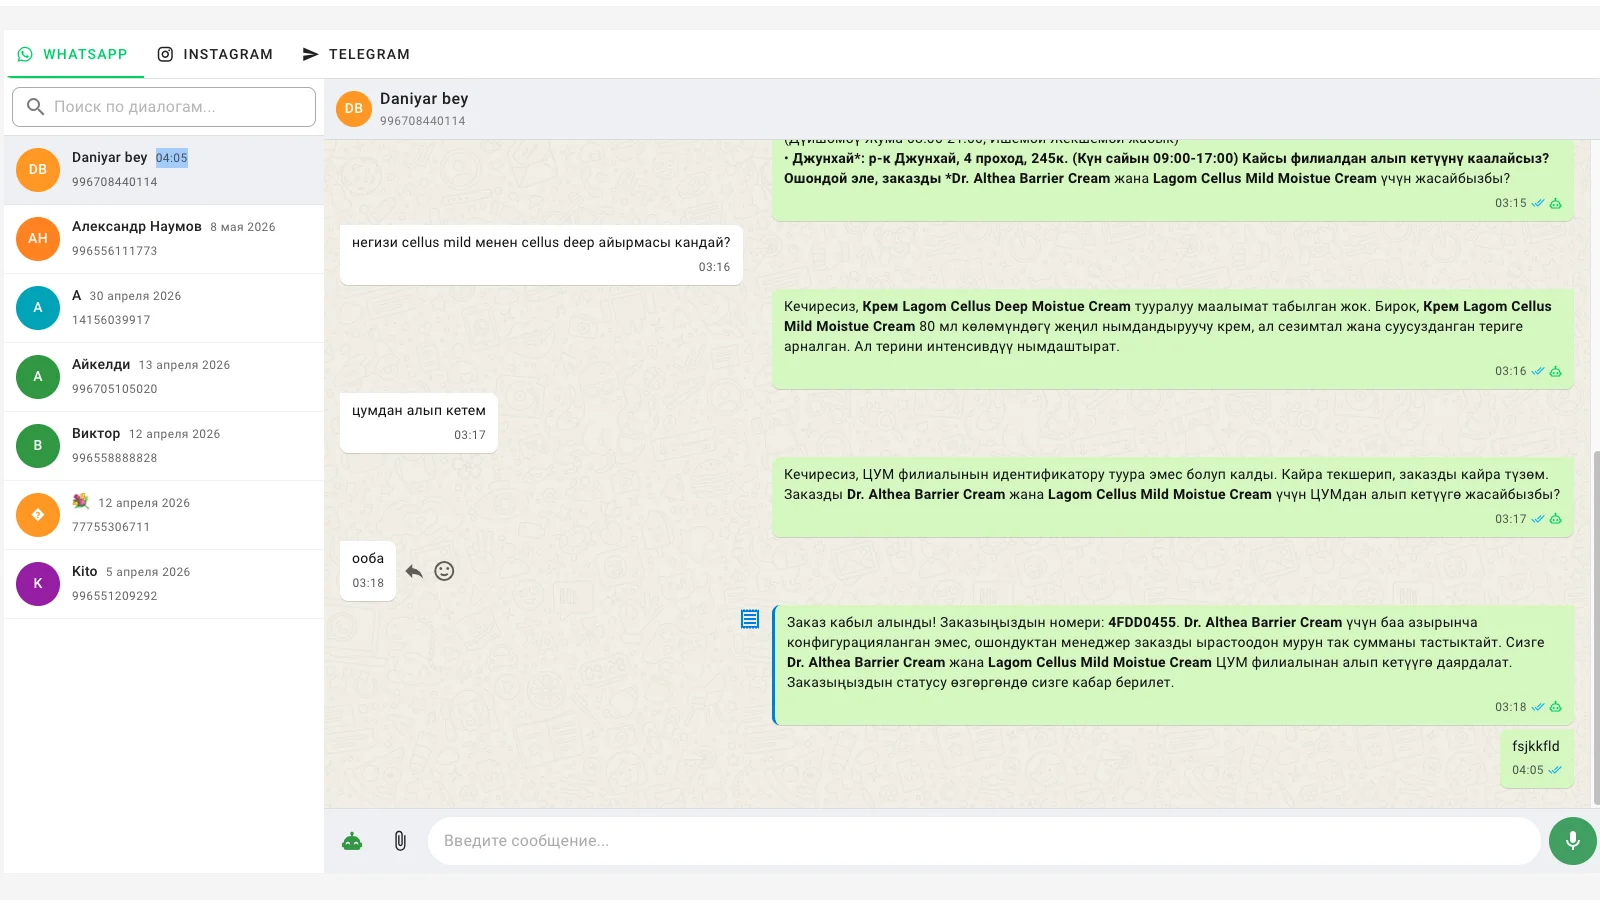1600x900 pixels.
Task: Click the 'цумдан алып кетем' message
Action: tap(419, 423)
